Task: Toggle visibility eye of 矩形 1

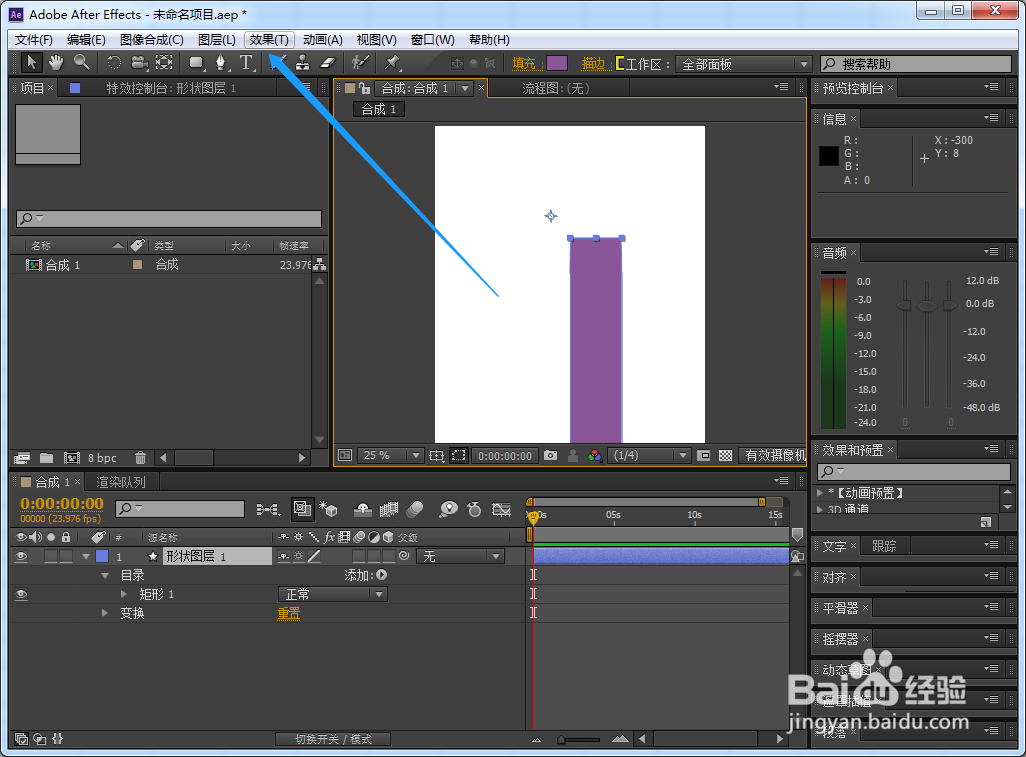Action: click(x=22, y=594)
